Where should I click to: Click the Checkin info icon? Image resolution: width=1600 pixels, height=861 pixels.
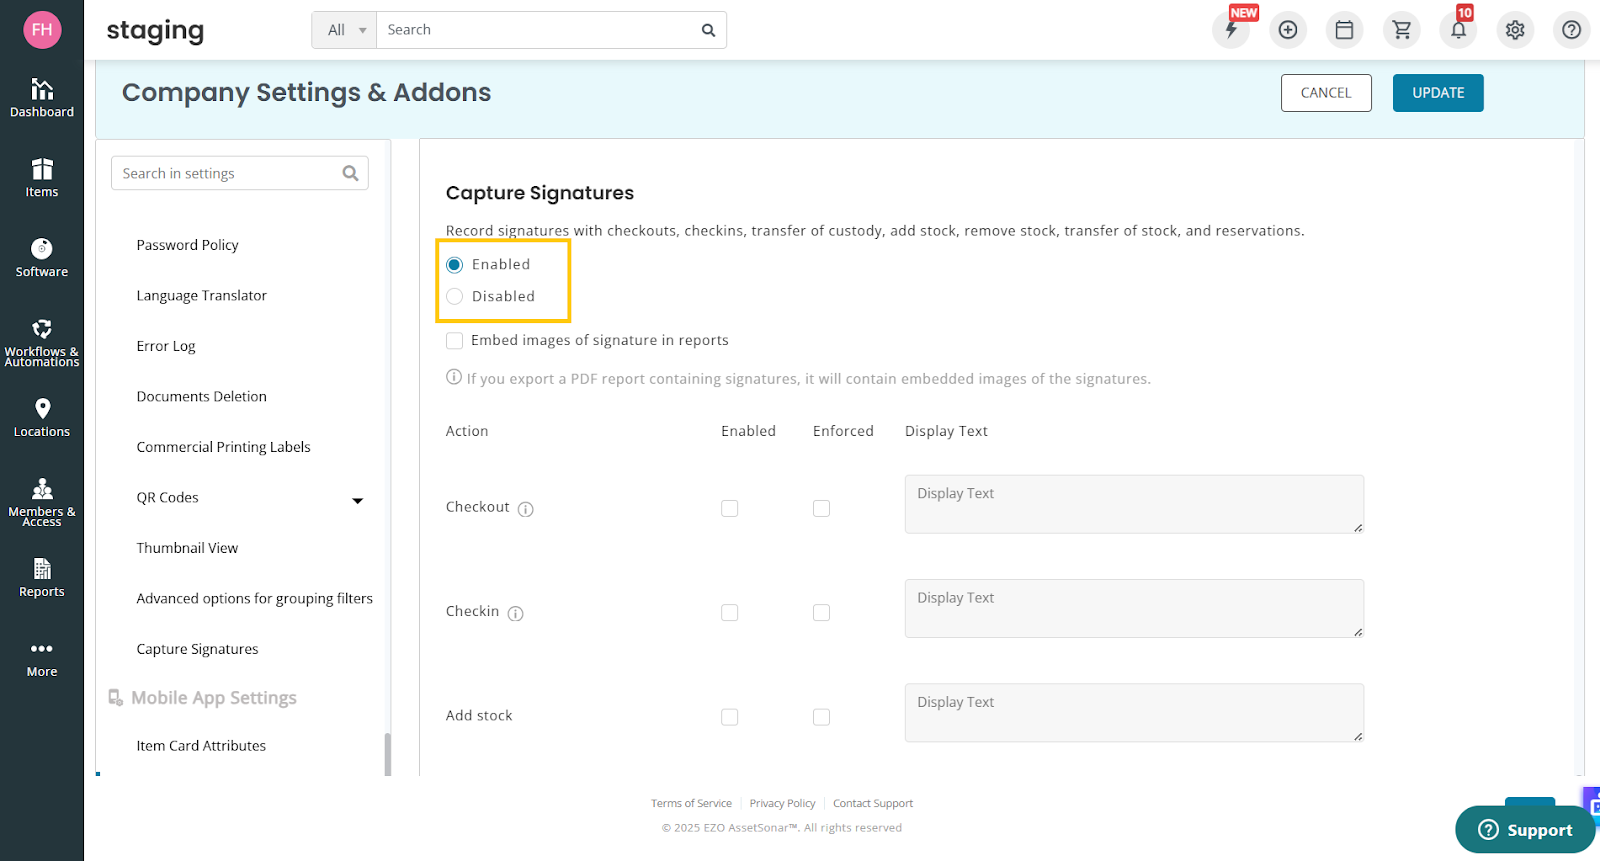[x=515, y=614]
